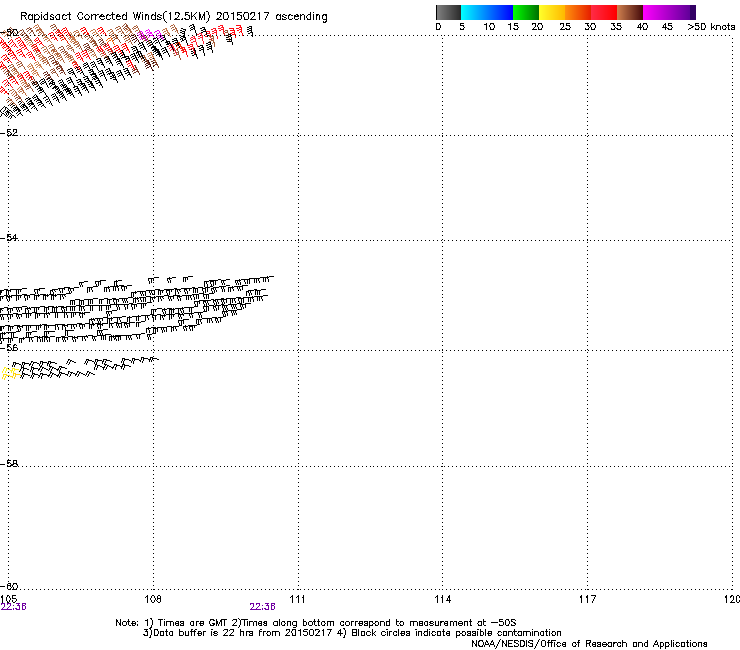Click the black wind barb swath above -56
Image resolution: width=740 pixels, height=650 pixels.
(137, 309)
